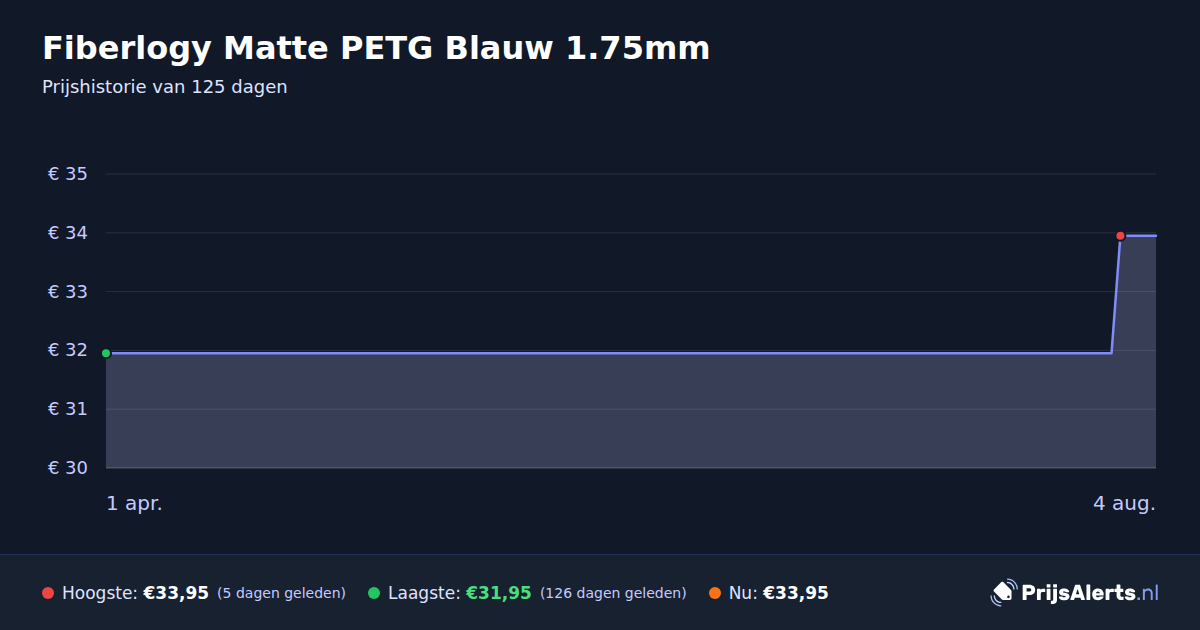Click the 4 aug. date label
The image size is (1200, 630).
coord(1124,503)
